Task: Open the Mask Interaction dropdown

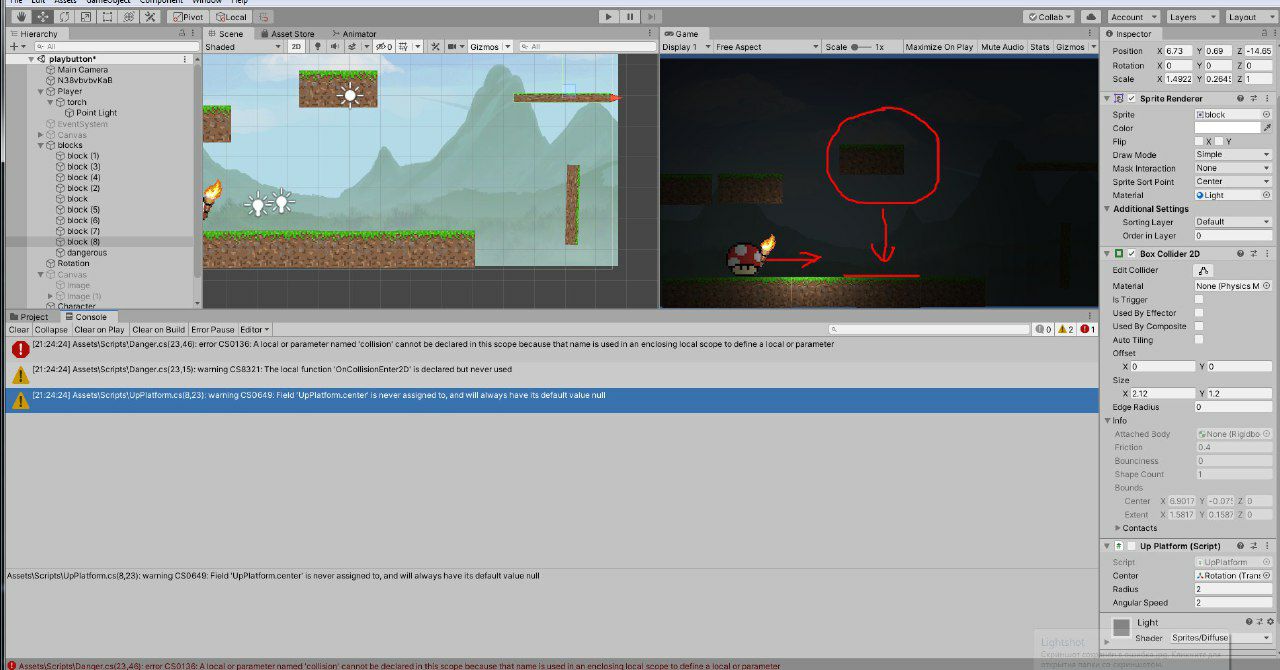Action: pyautogui.click(x=1233, y=168)
